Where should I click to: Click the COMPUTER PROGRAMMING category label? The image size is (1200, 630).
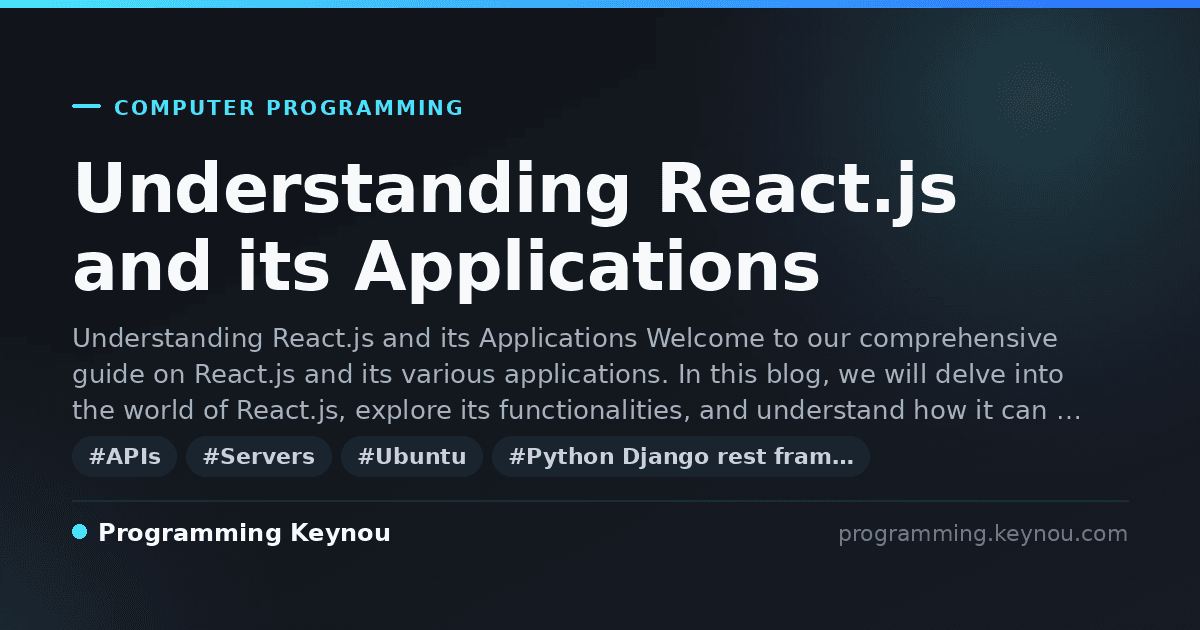pos(288,108)
